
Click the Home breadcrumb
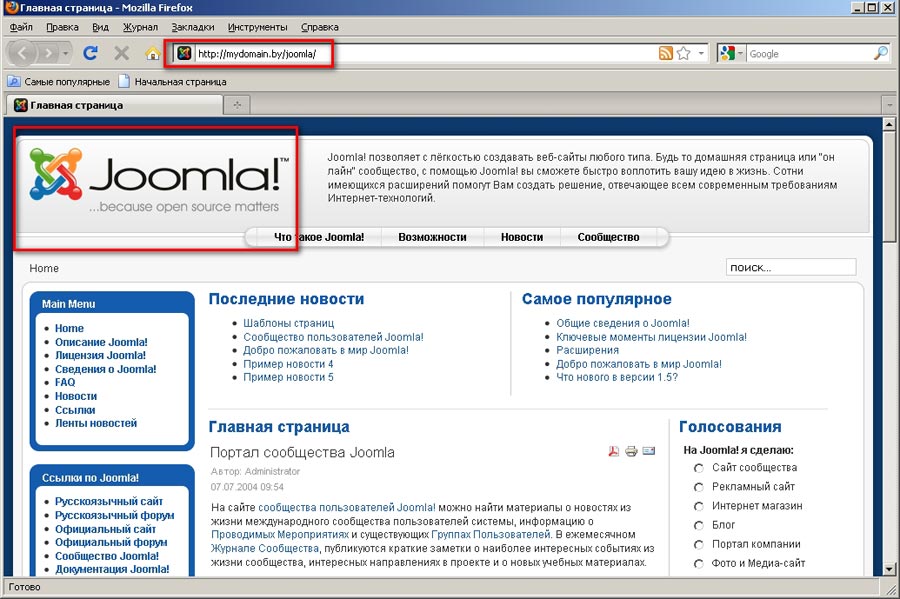[44, 268]
